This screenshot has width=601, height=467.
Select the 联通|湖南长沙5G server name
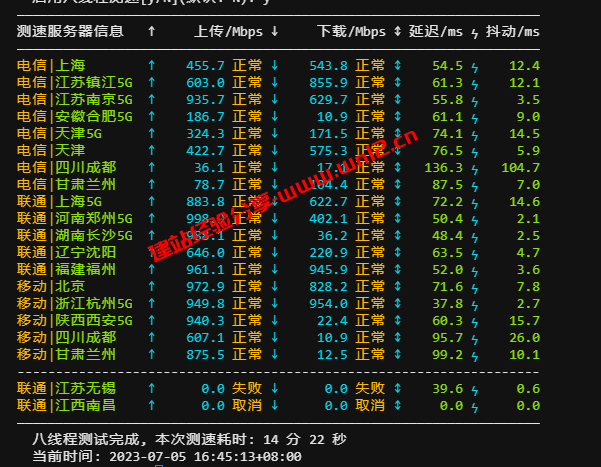[75, 235]
